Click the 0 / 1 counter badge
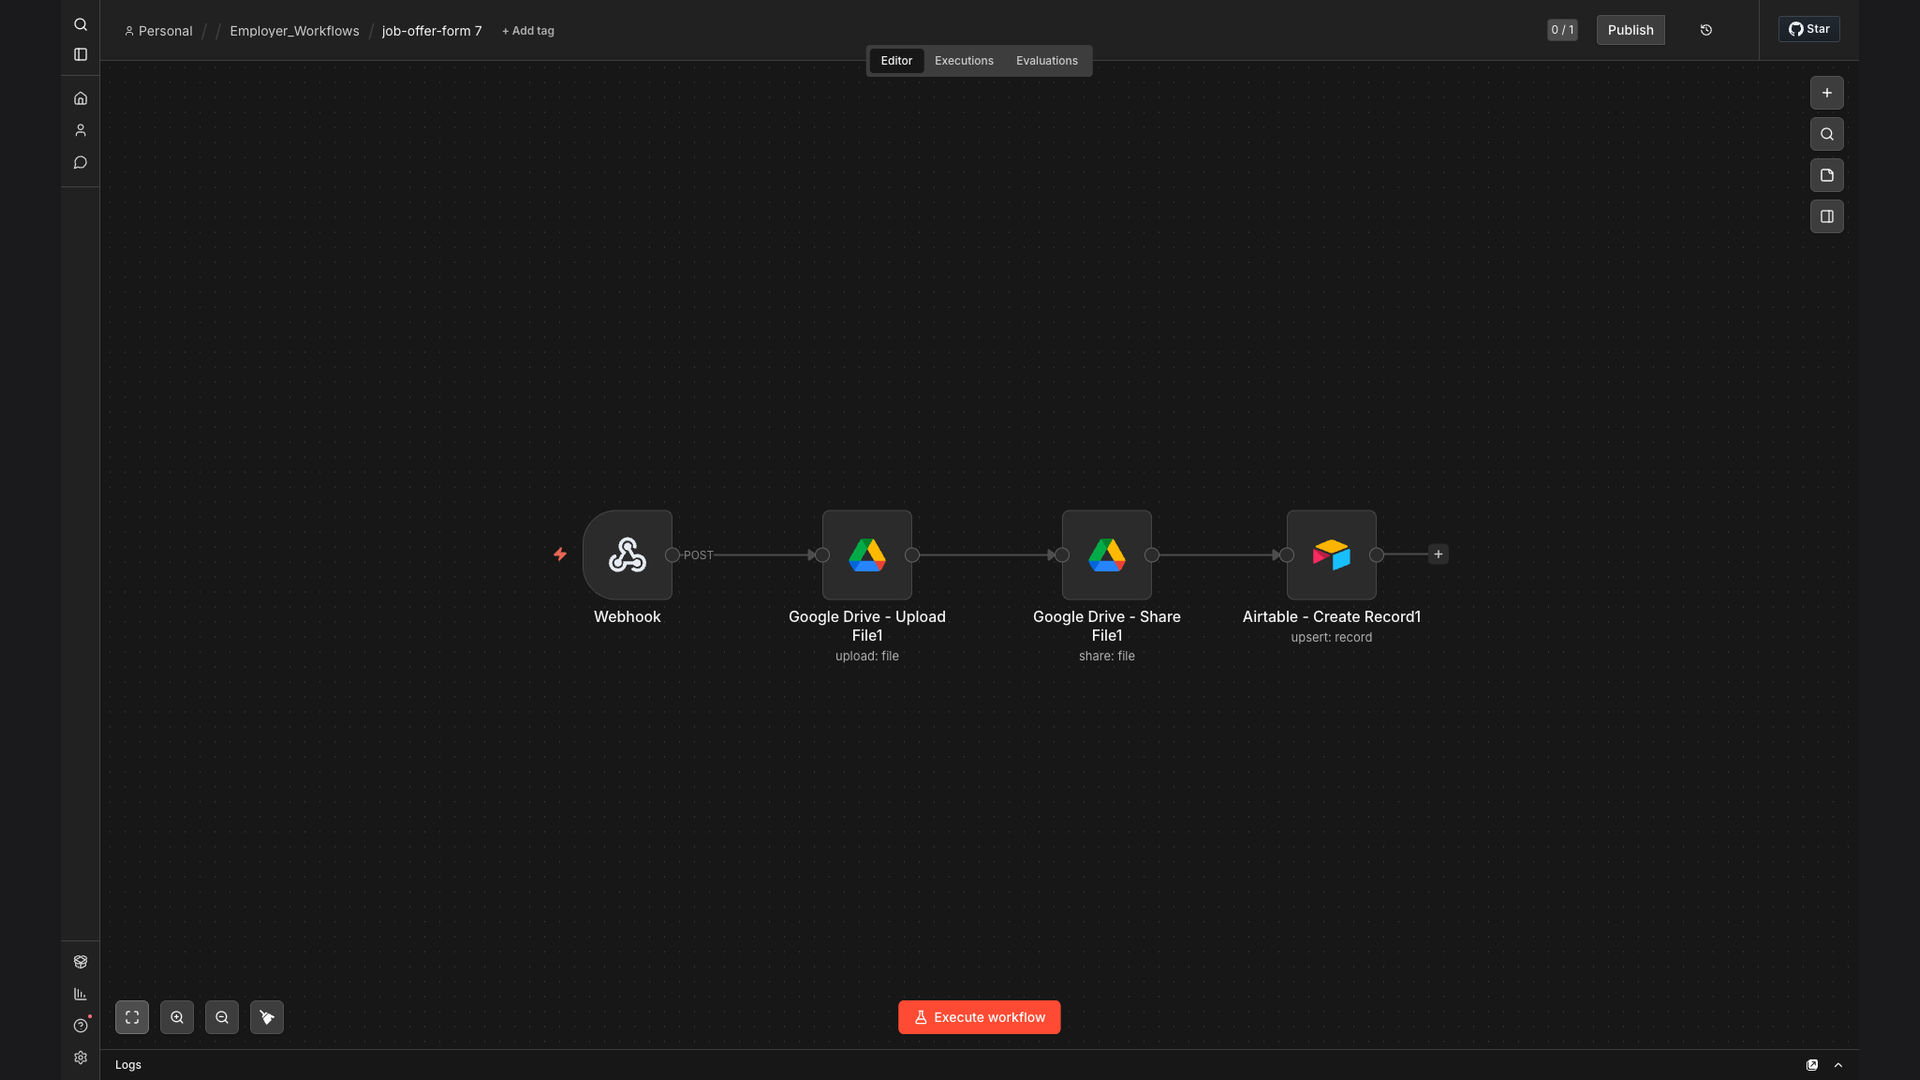This screenshot has width=1920, height=1080. [x=1562, y=30]
